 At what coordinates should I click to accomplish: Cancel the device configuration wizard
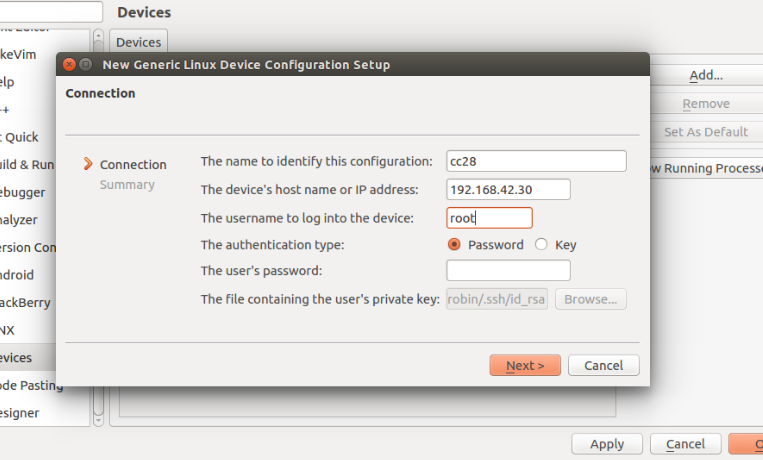pos(603,365)
